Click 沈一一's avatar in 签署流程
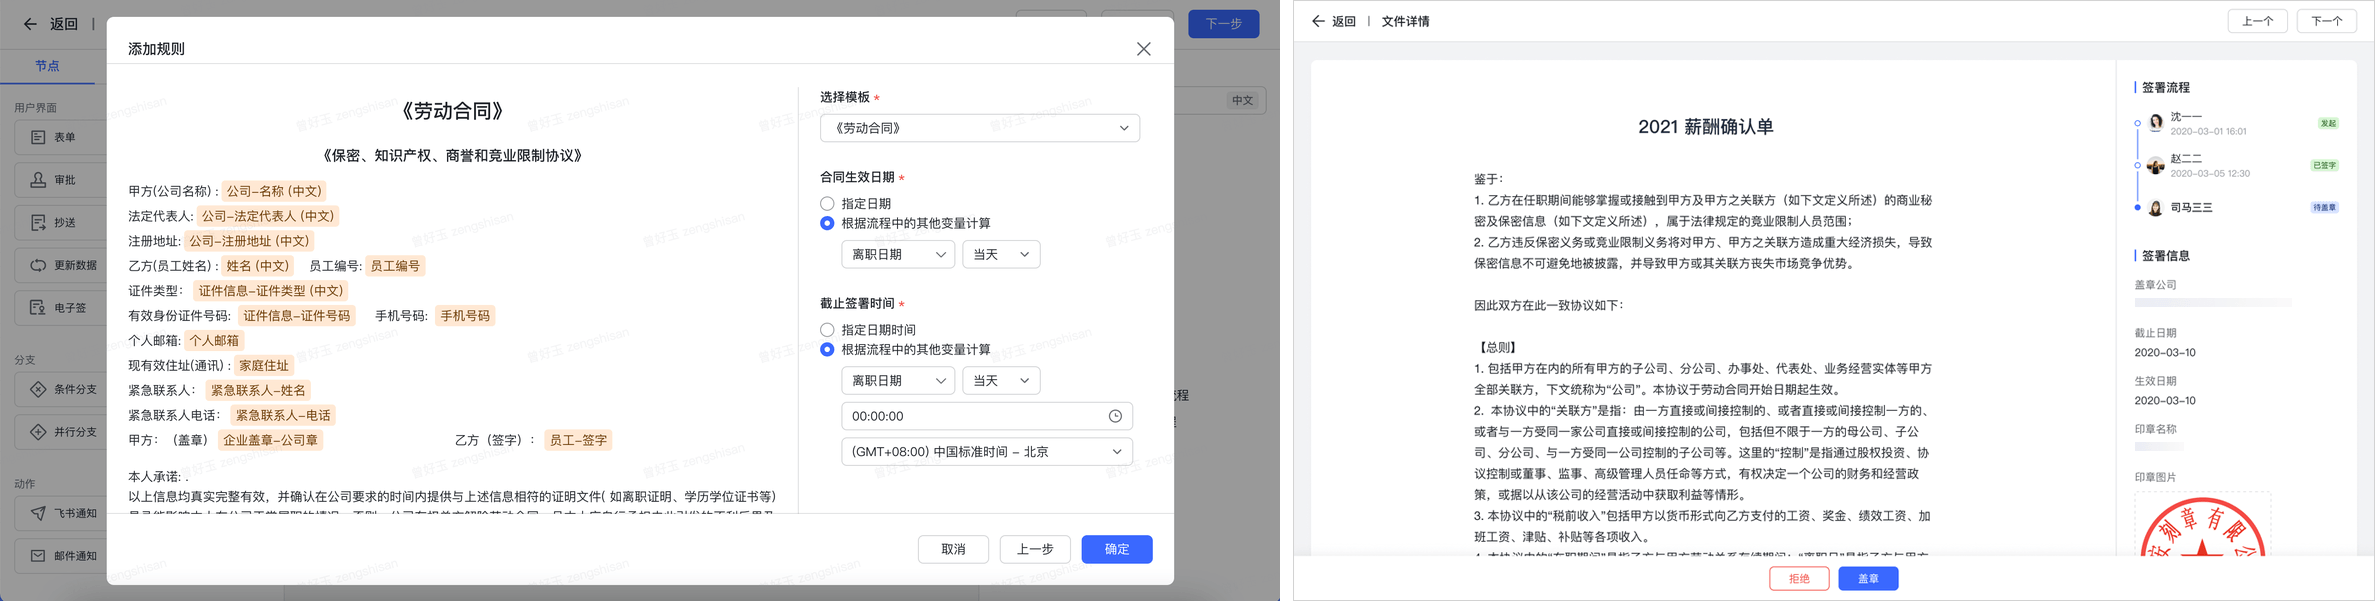The height and width of the screenshot is (601, 2375). [2156, 123]
